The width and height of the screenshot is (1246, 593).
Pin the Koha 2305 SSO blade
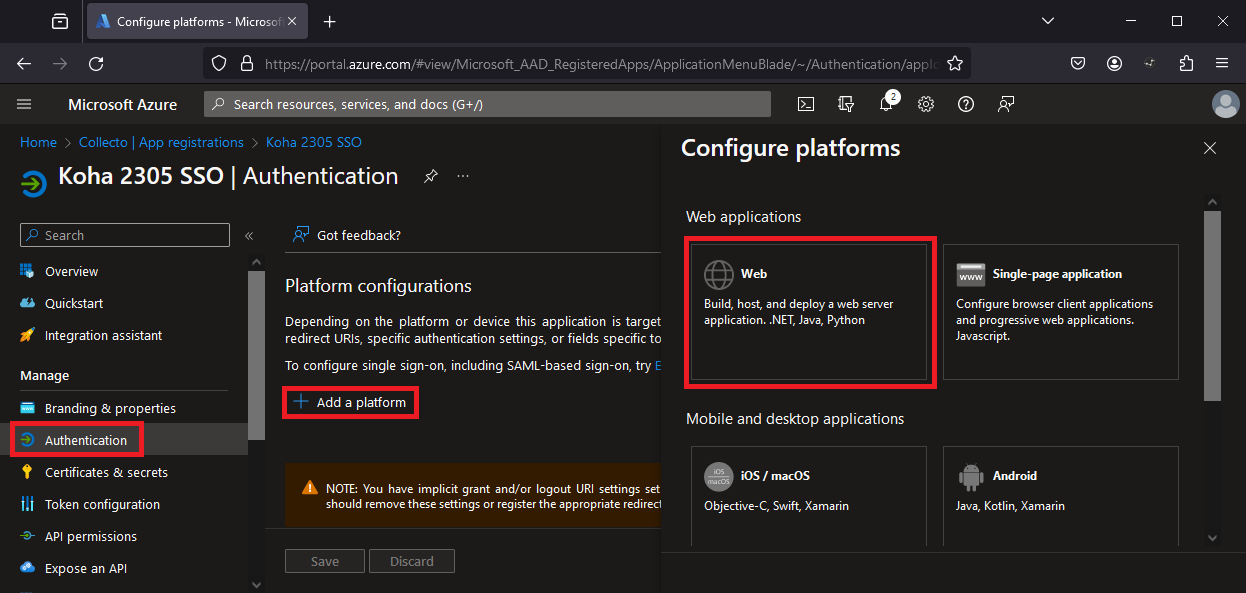[431, 176]
